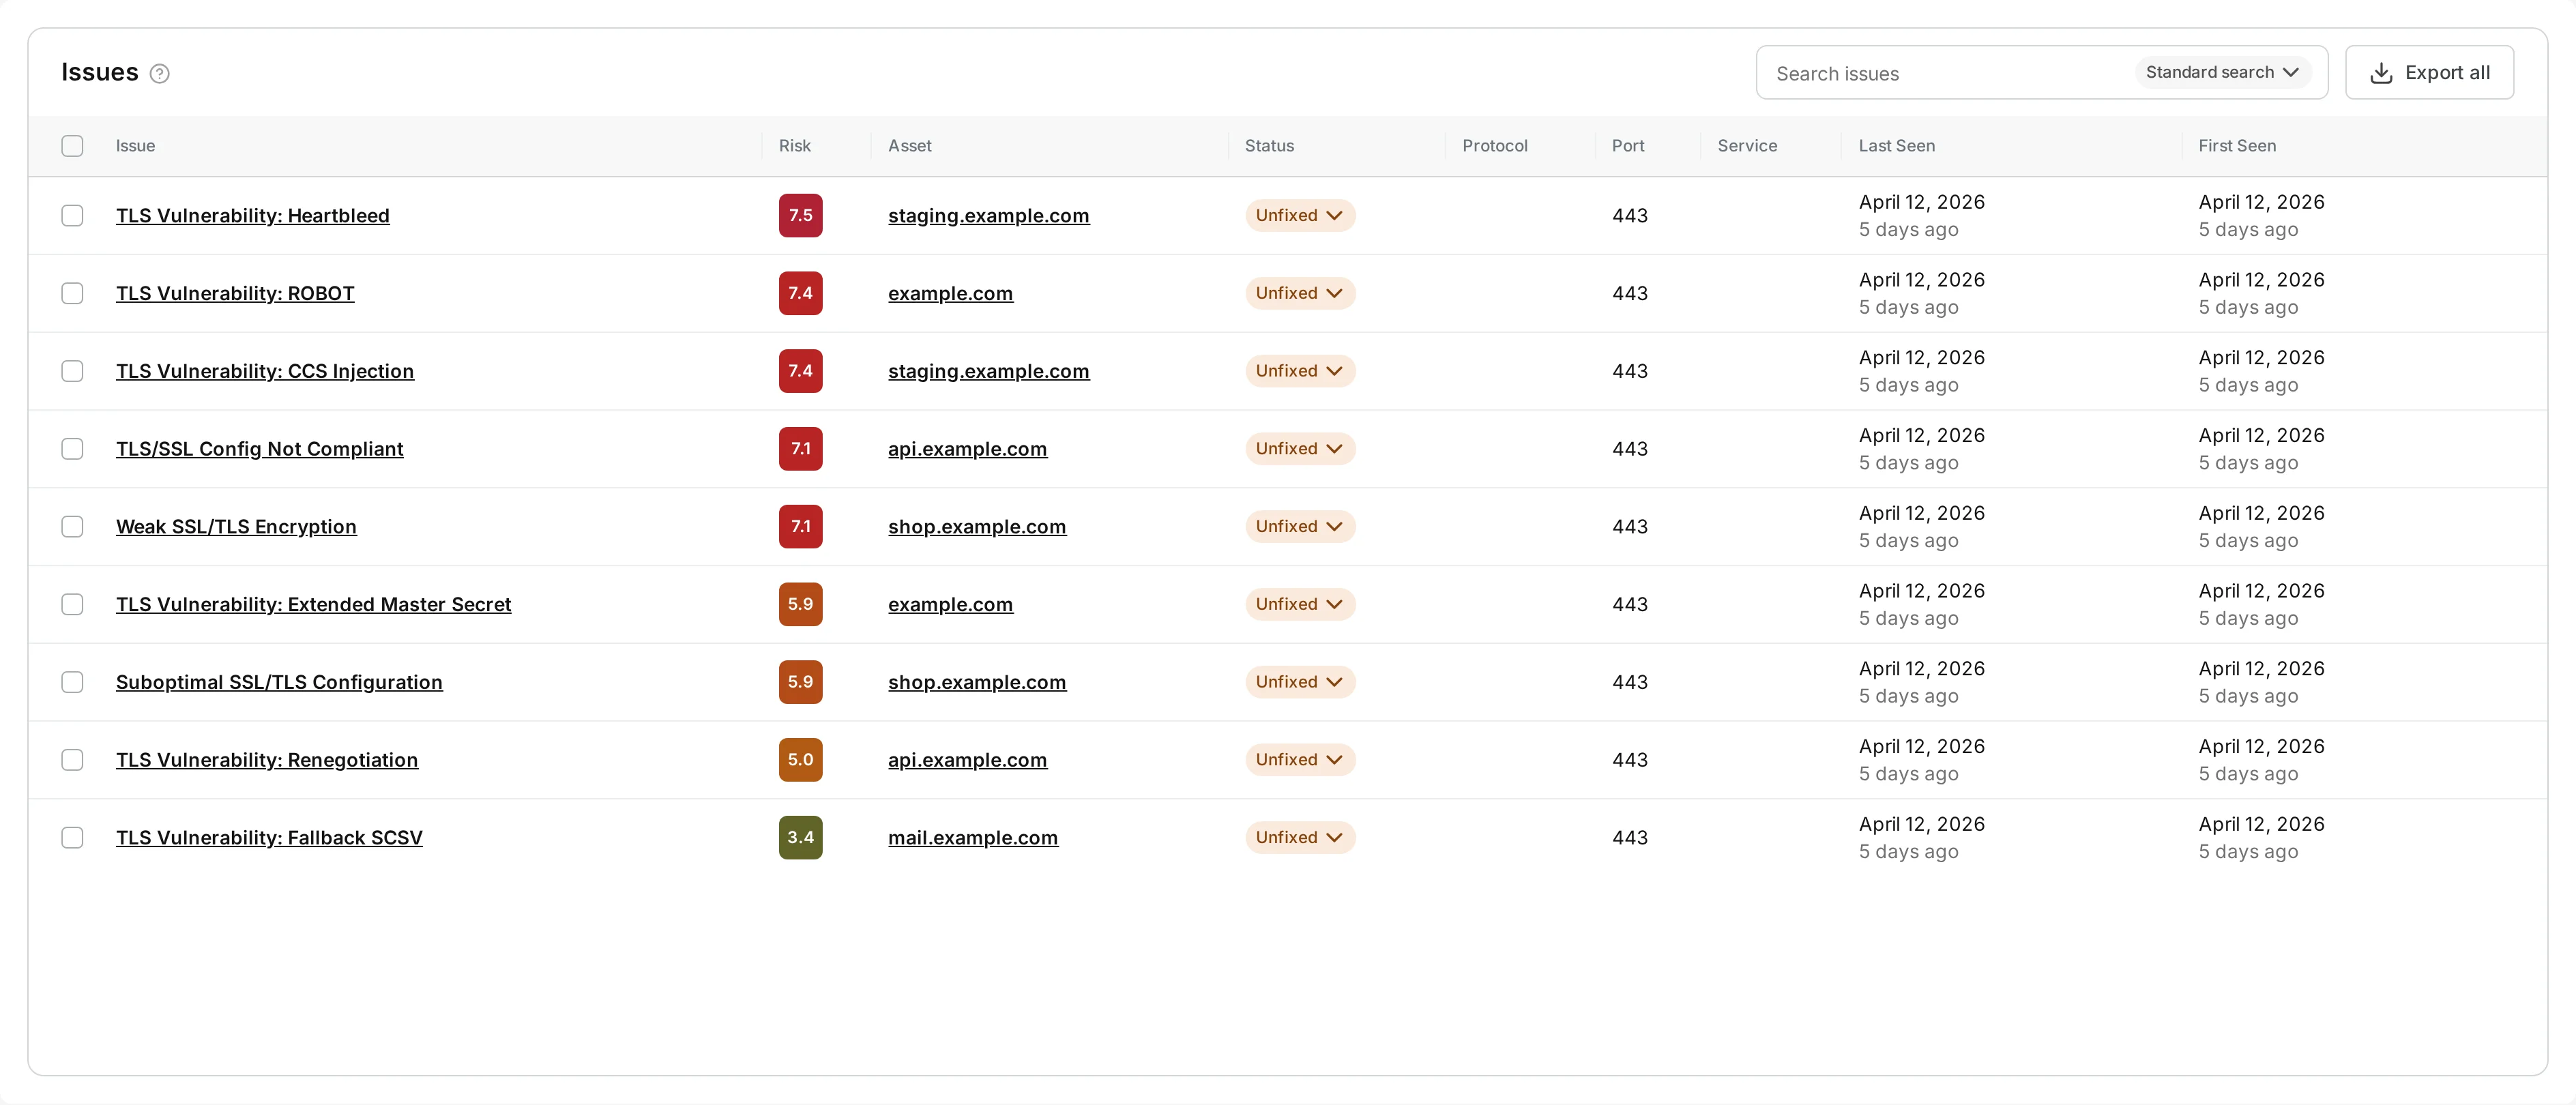Change status of Renegotiation issue
The image size is (2576, 1105).
[1299, 760]
